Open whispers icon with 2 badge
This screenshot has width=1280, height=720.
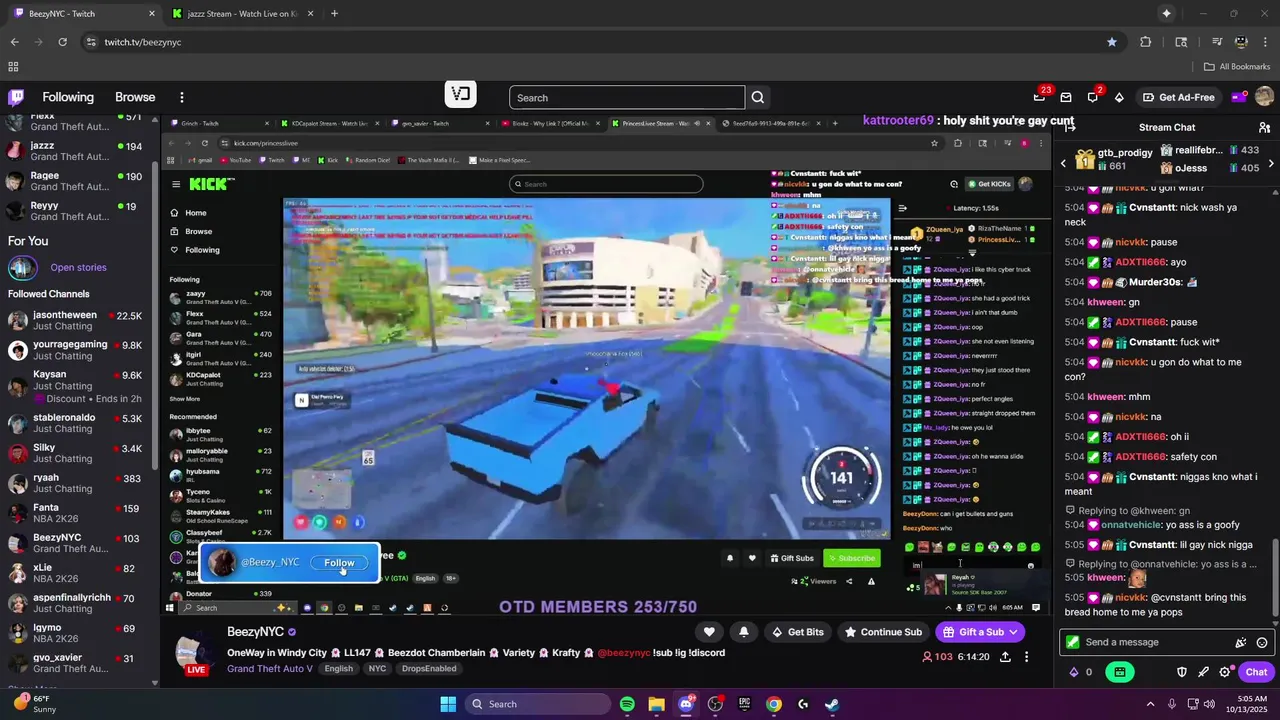pos(1093,97)
